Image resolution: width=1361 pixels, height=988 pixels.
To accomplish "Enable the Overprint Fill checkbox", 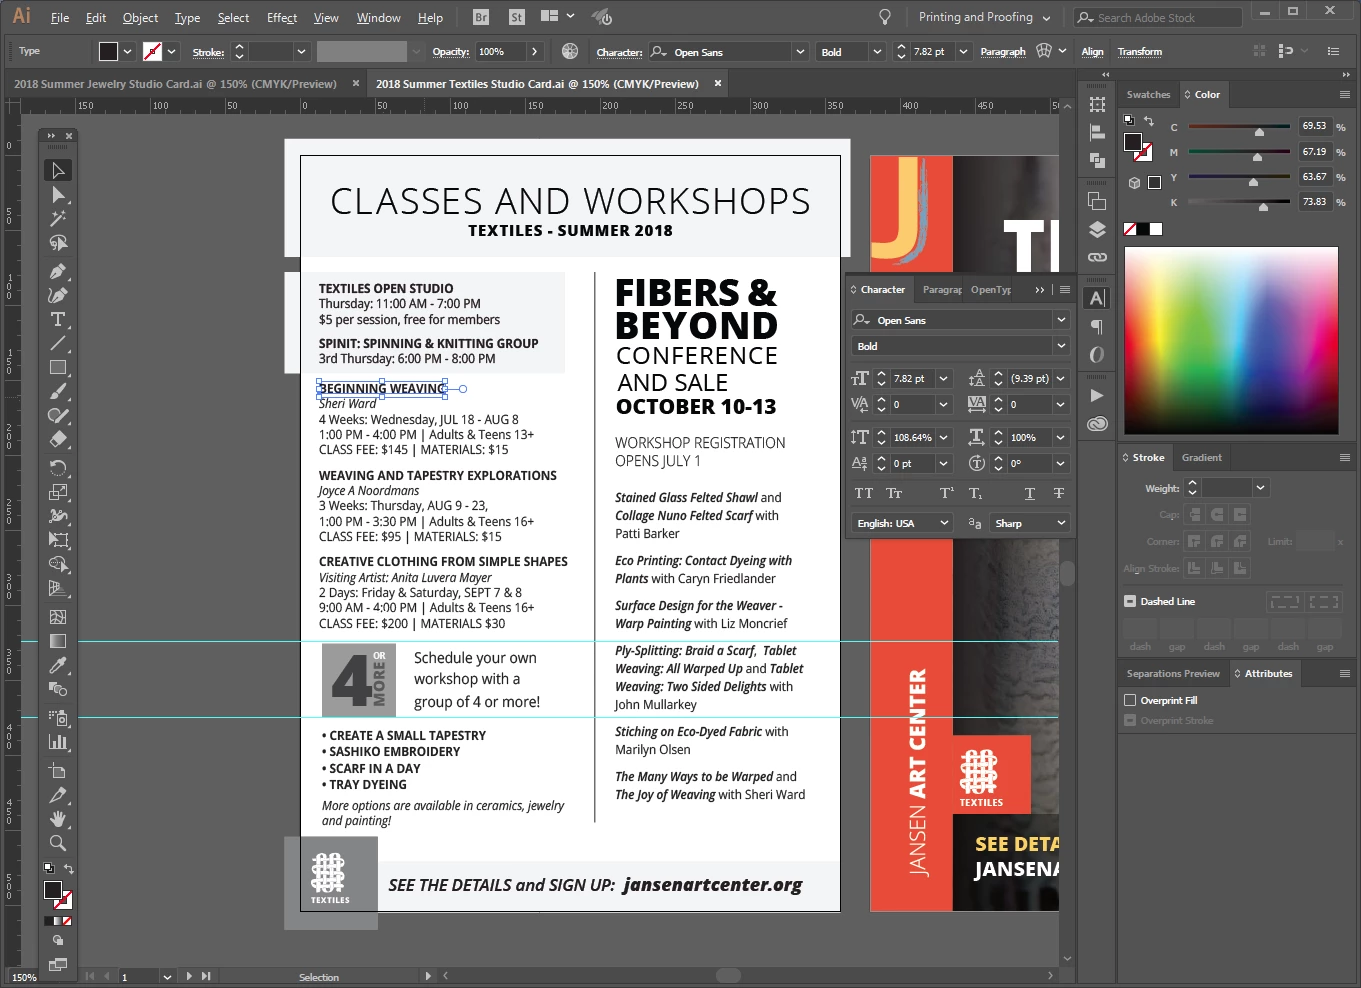I will point(1130,700).
